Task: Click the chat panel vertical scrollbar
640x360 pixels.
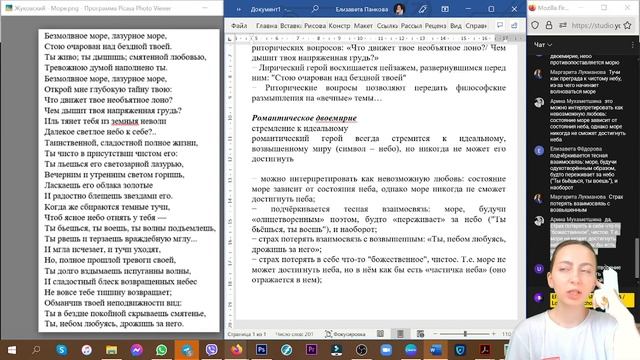Action: [x=637, y=258]
